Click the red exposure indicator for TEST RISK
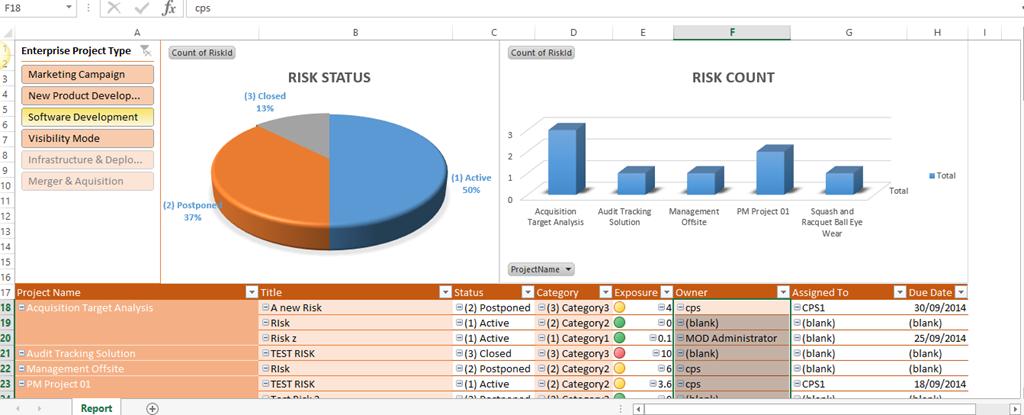1024x415 pixels. tap(619, 353)
